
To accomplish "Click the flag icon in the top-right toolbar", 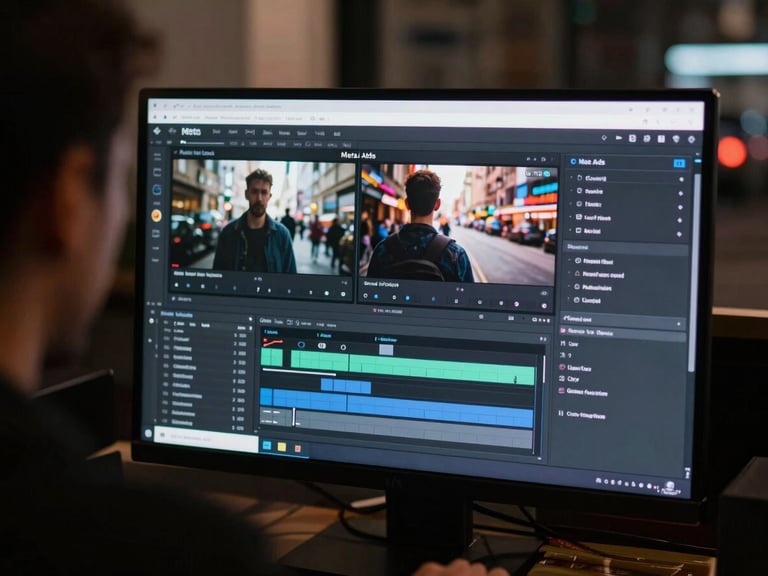I will (x=619, y=138).
